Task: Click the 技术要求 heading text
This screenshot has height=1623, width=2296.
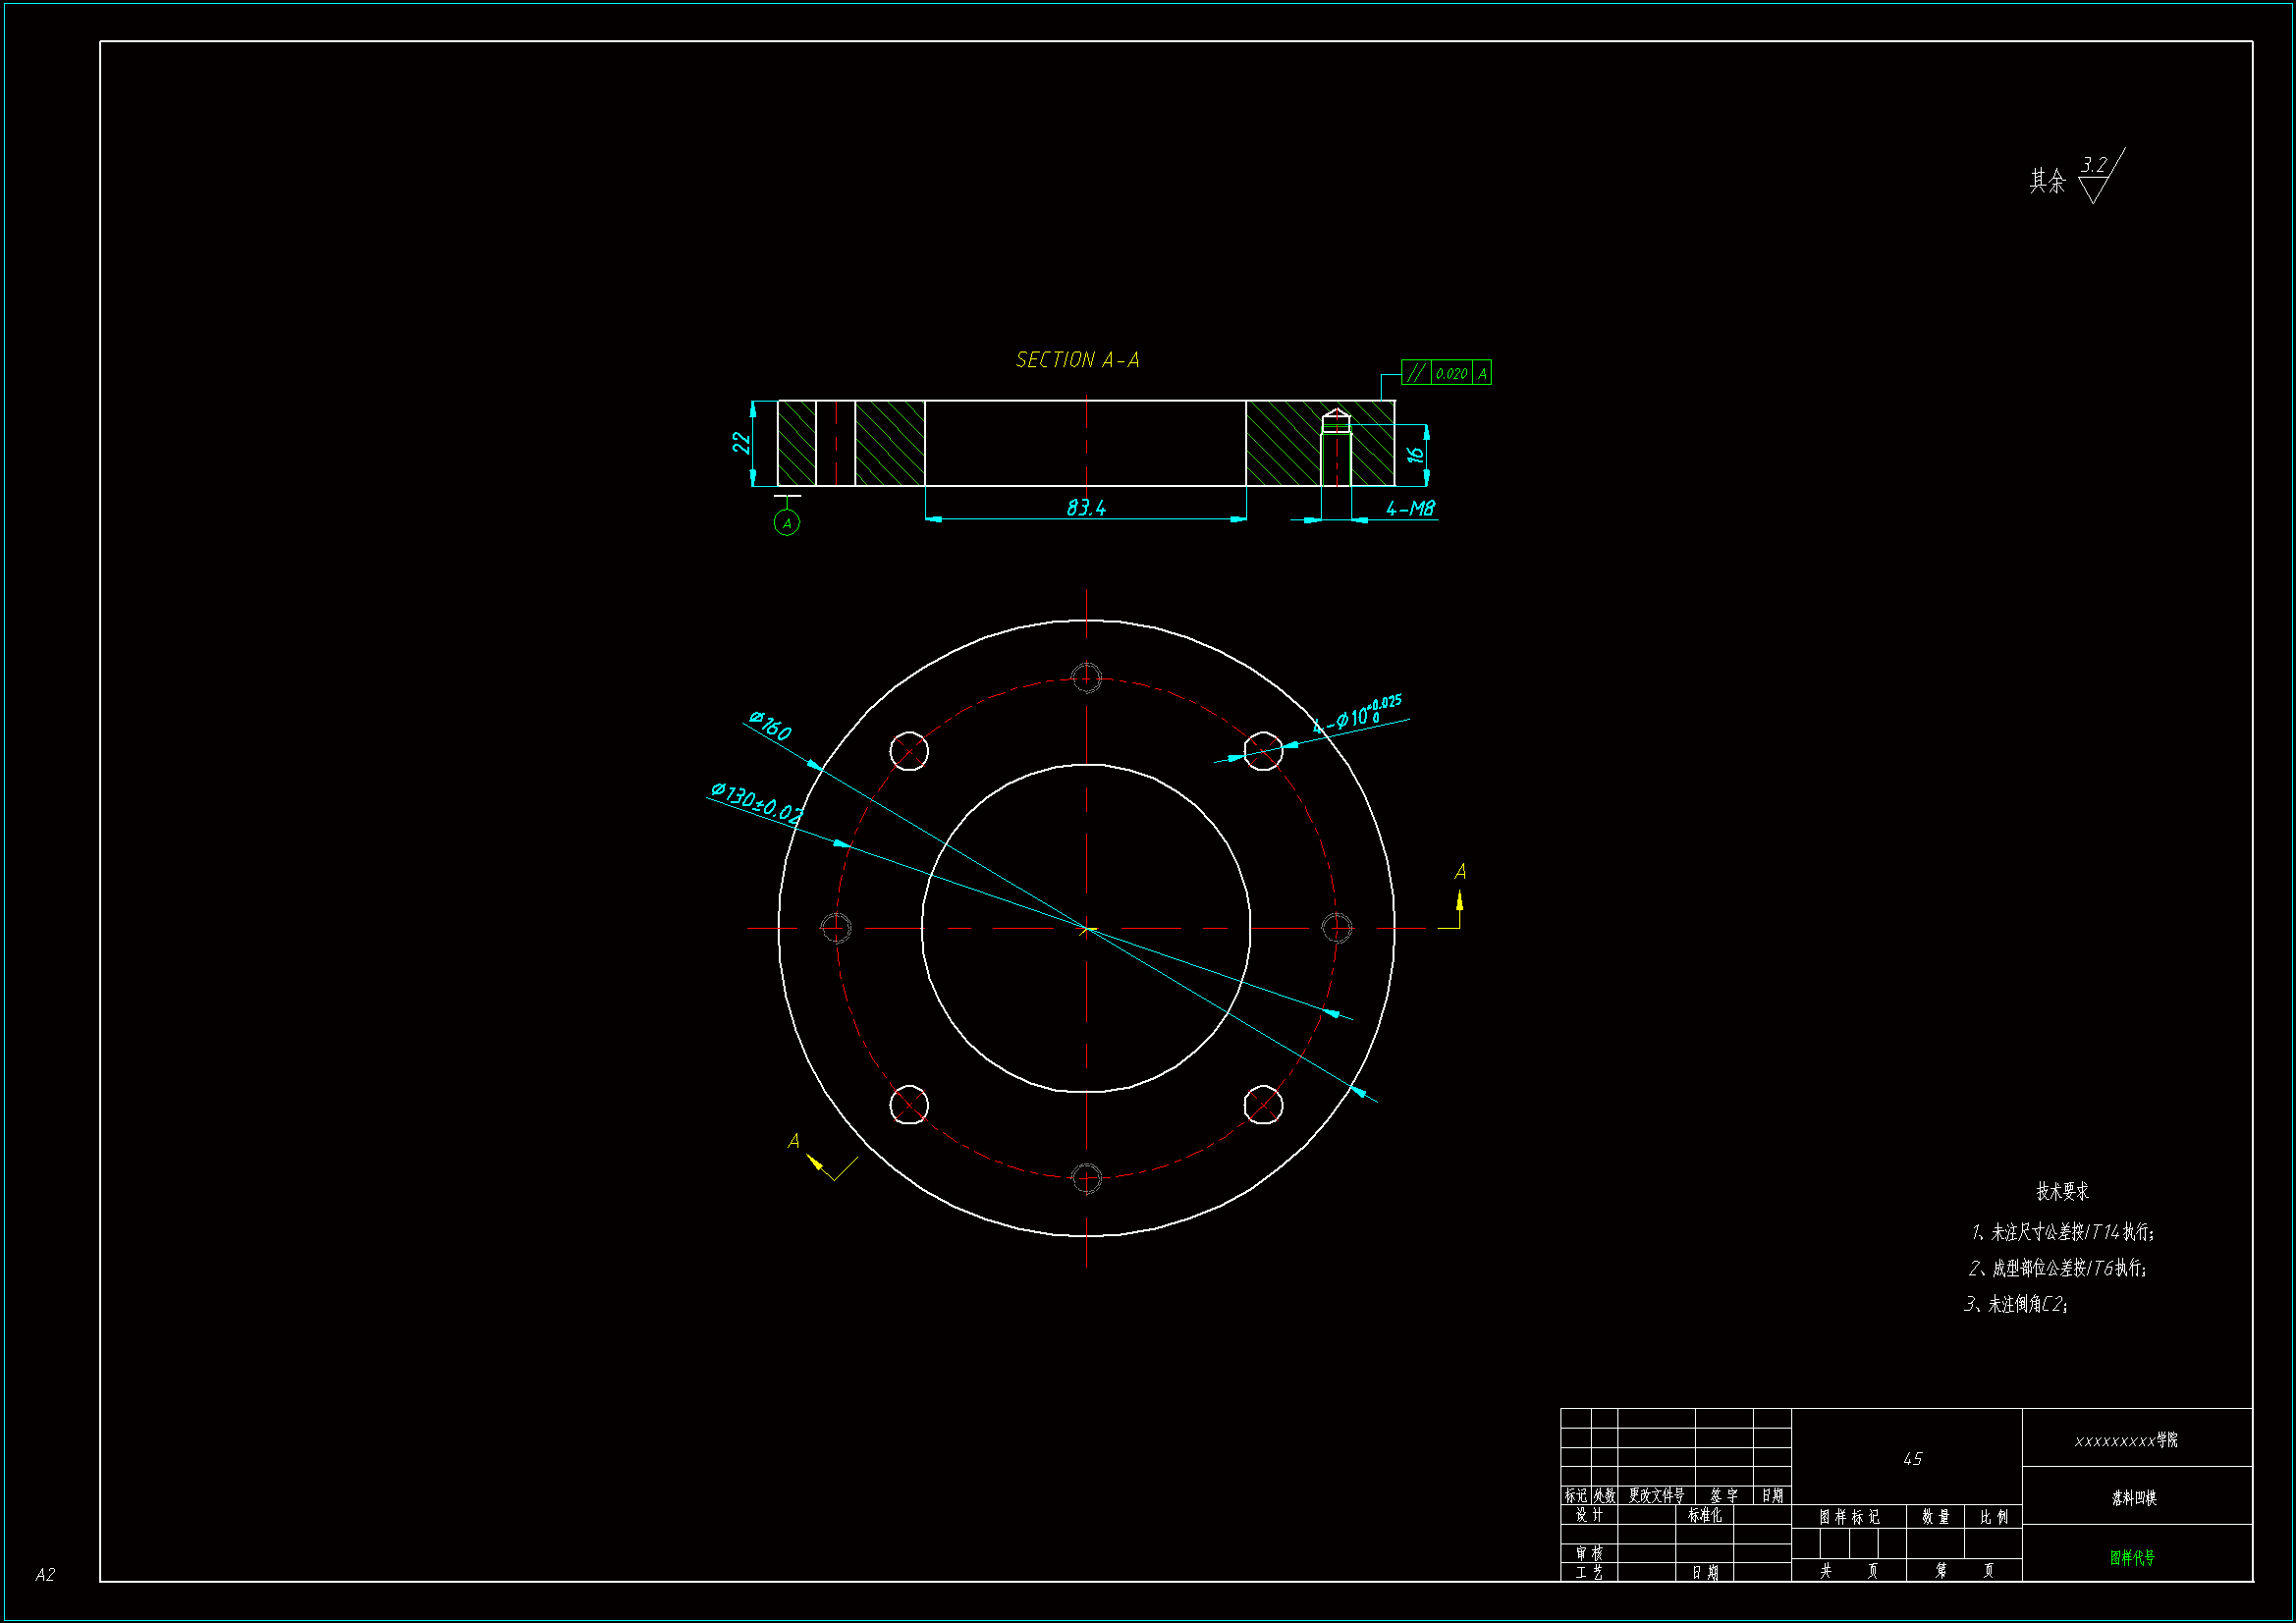Action: click(2062, 1191)
